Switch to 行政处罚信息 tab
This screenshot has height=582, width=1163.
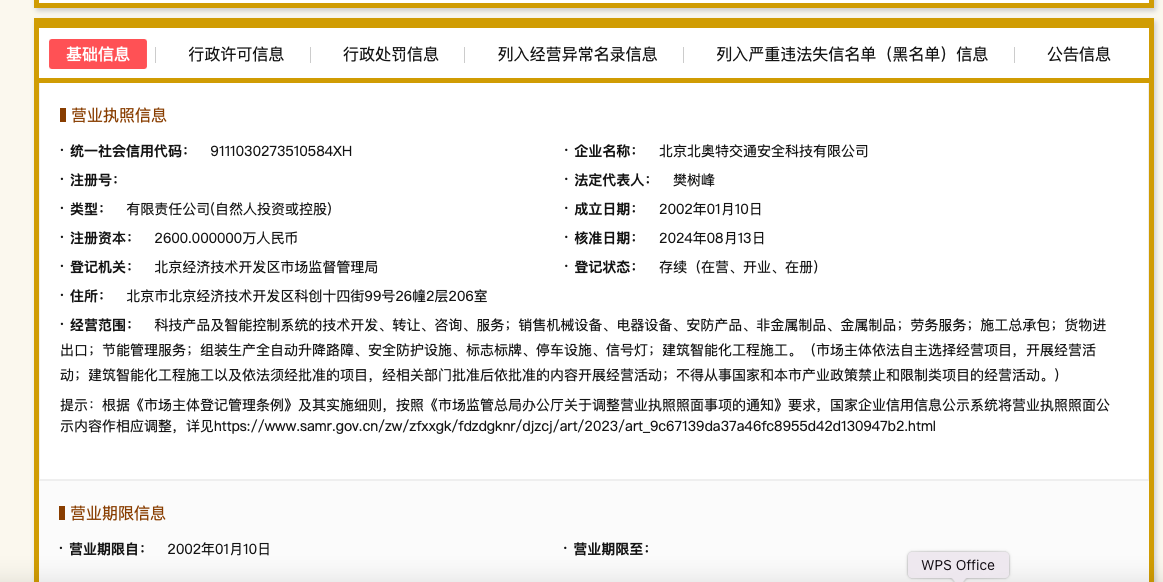[x=391, y=54]
